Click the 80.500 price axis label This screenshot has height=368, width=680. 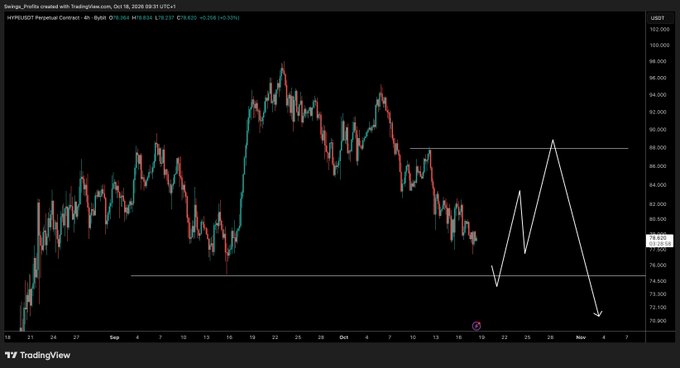(658, 219)
